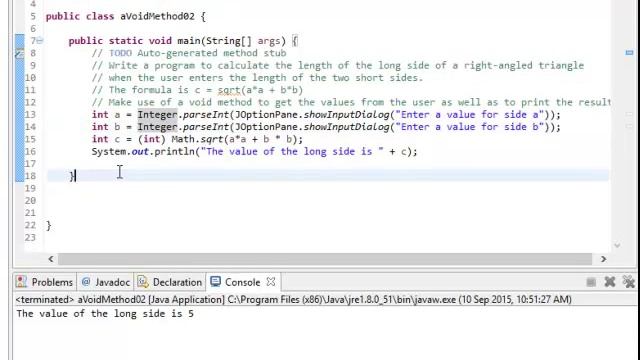Click showInputDialog on line 14
Screen dimensions: 640x360
tap(347, 127)
